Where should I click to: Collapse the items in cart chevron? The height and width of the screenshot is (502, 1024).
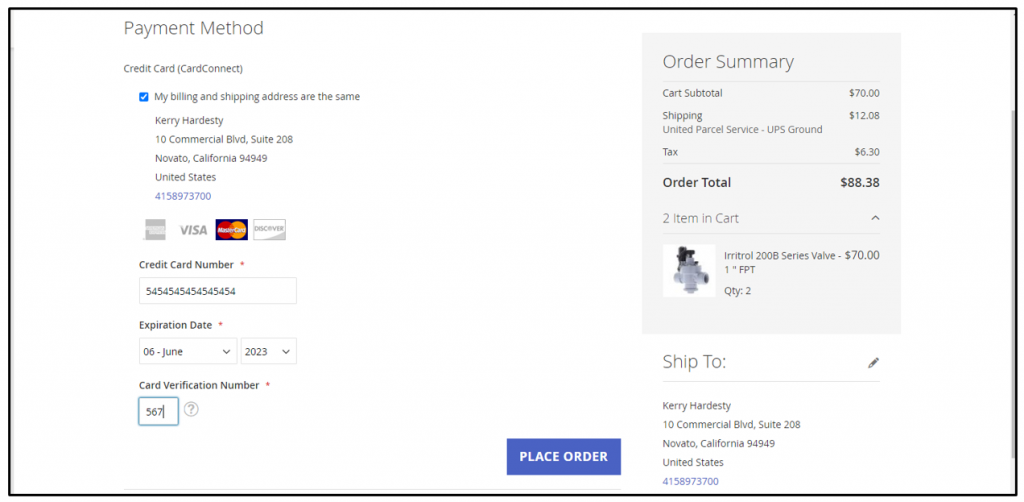tap(875, 218)
